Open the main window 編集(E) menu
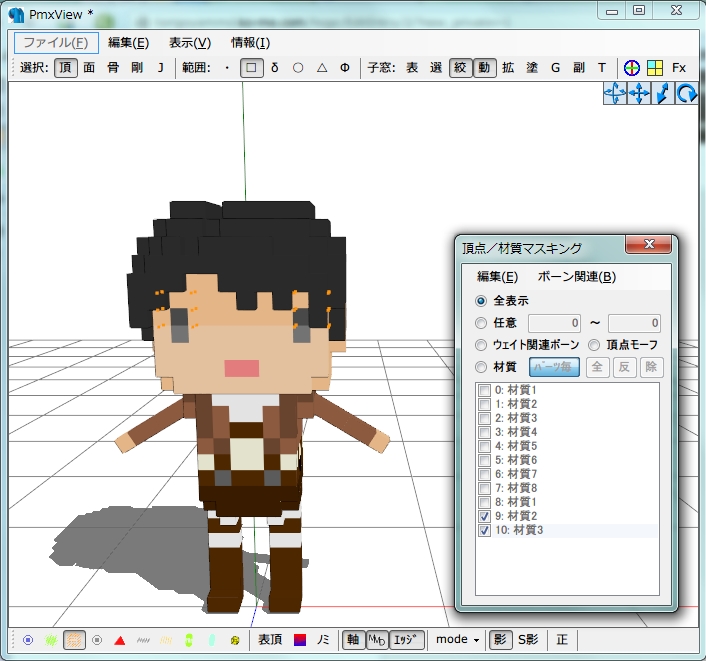Image resolution: width=706 pixels, height=661 pixels. 128,43
